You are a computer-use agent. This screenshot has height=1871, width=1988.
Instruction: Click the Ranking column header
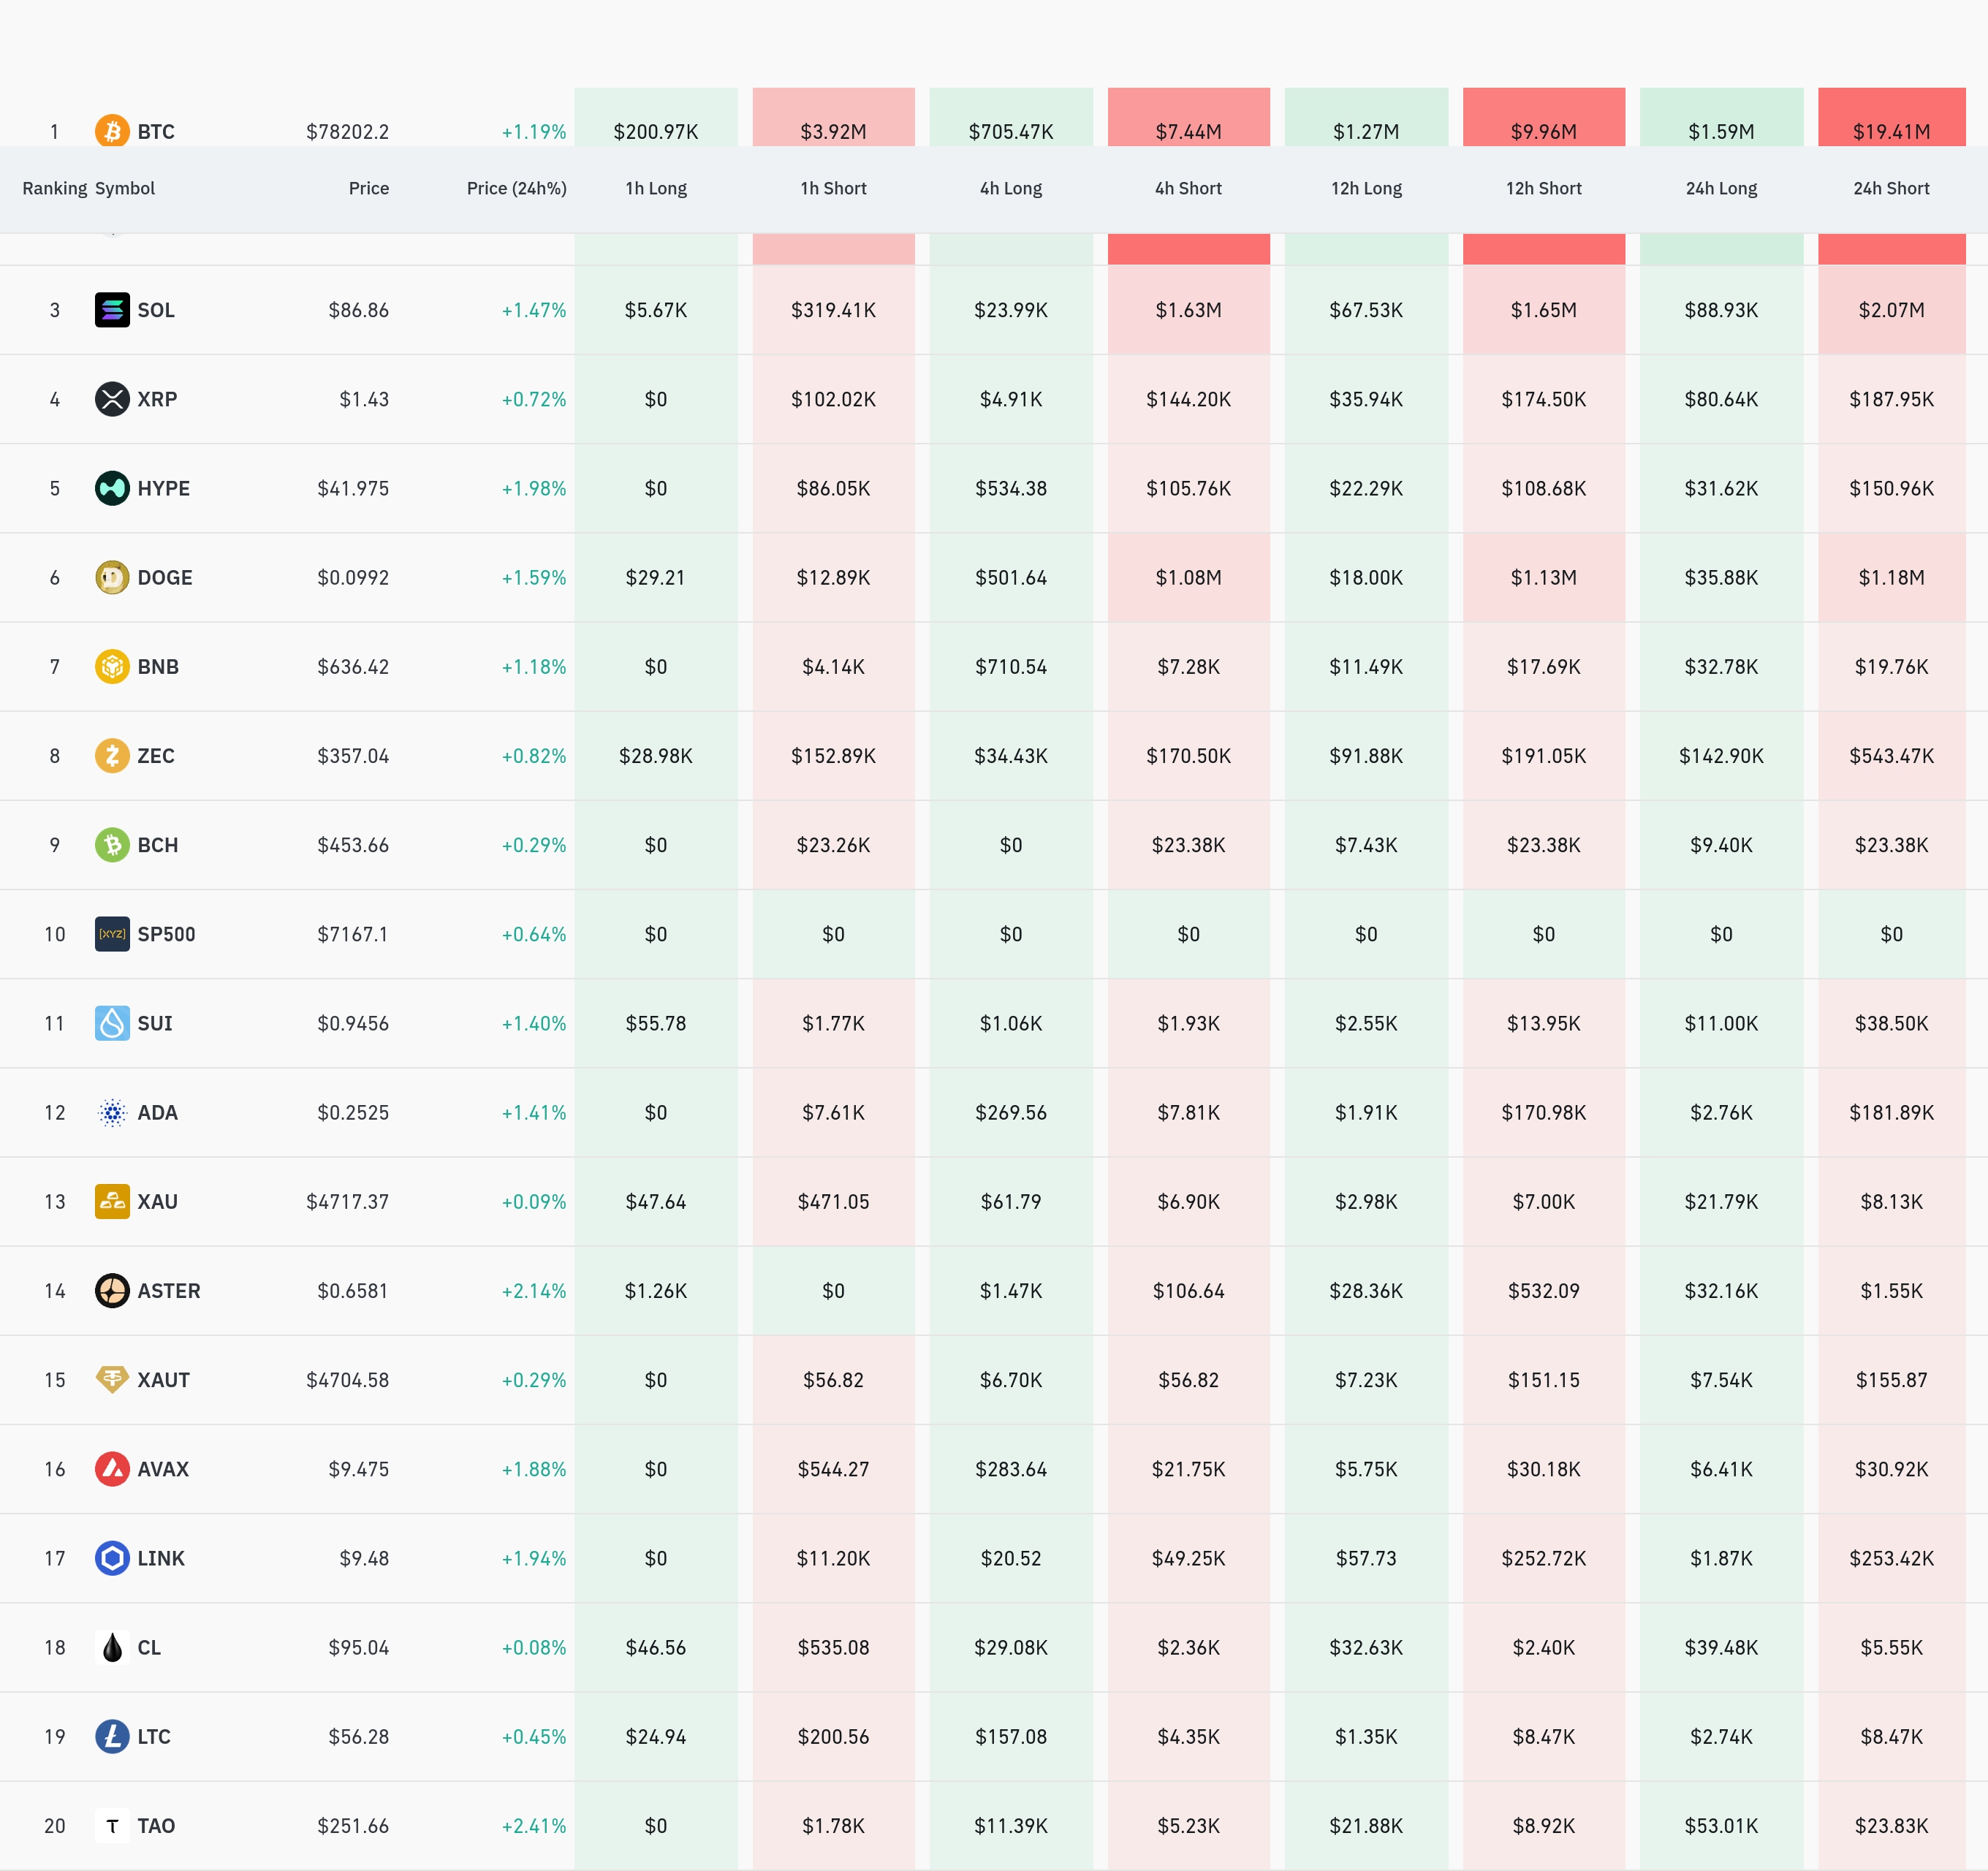[54, 188]
